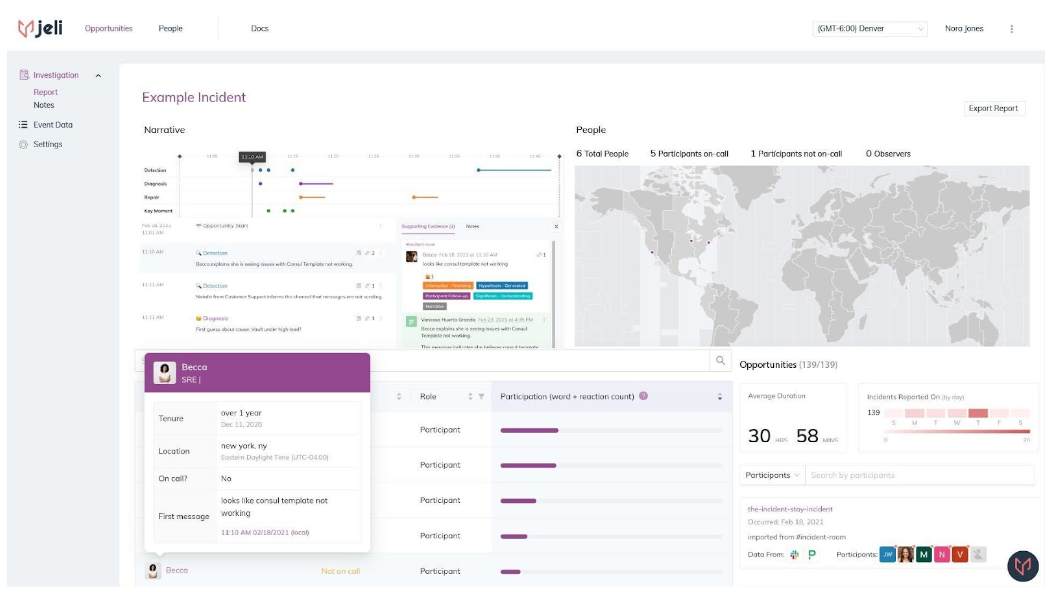The image size is (1060, 592).
Task: Switch to the Notes tab in evidence panel
Action: (473, 226)
